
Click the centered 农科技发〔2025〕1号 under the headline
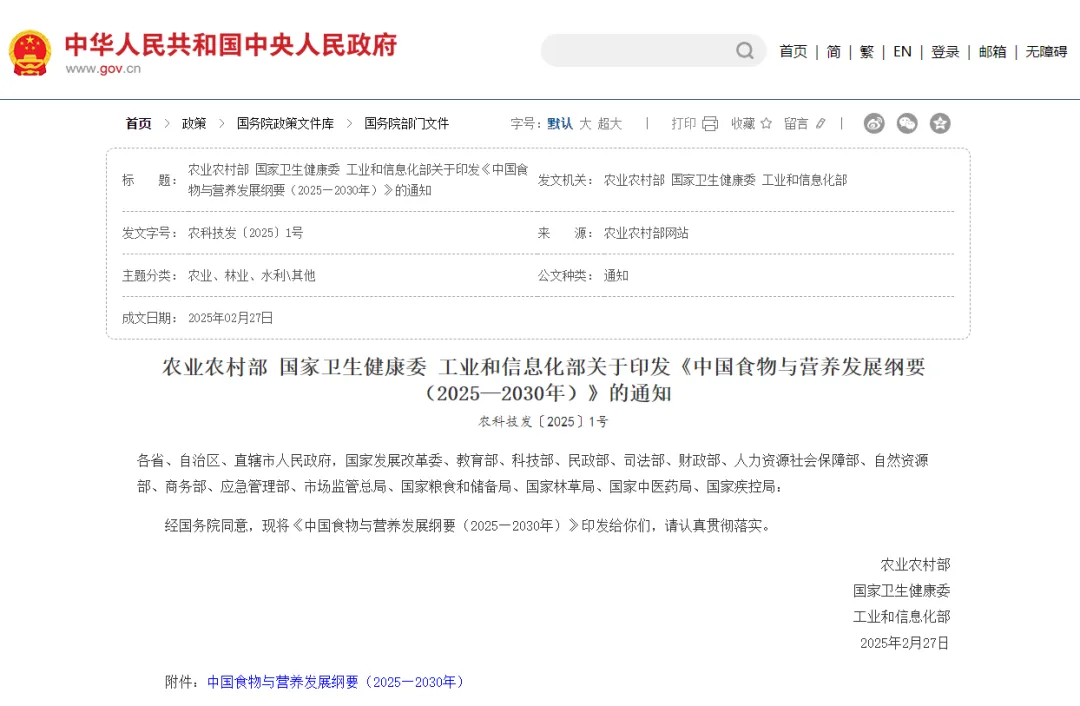543,422
